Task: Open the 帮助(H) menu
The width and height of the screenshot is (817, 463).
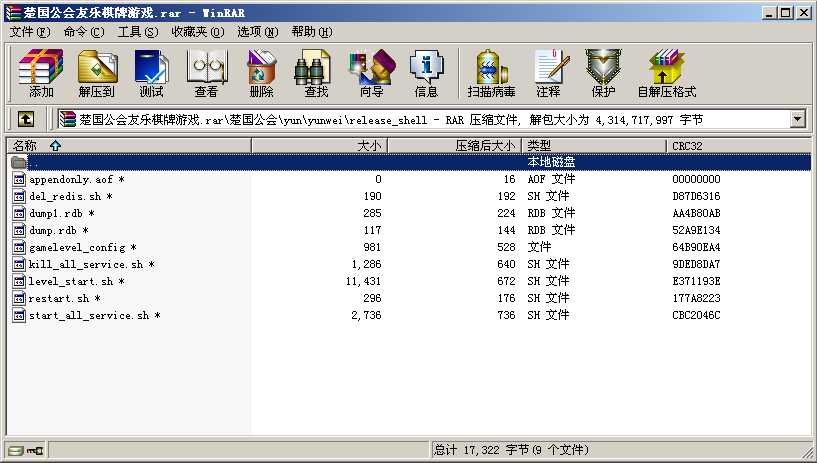Action: 312,32
